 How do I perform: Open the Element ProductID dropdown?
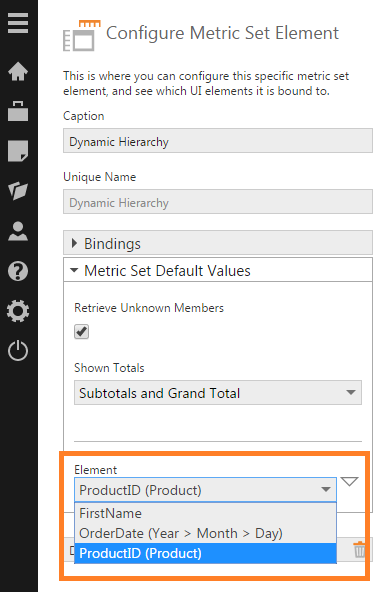[205, 490]
